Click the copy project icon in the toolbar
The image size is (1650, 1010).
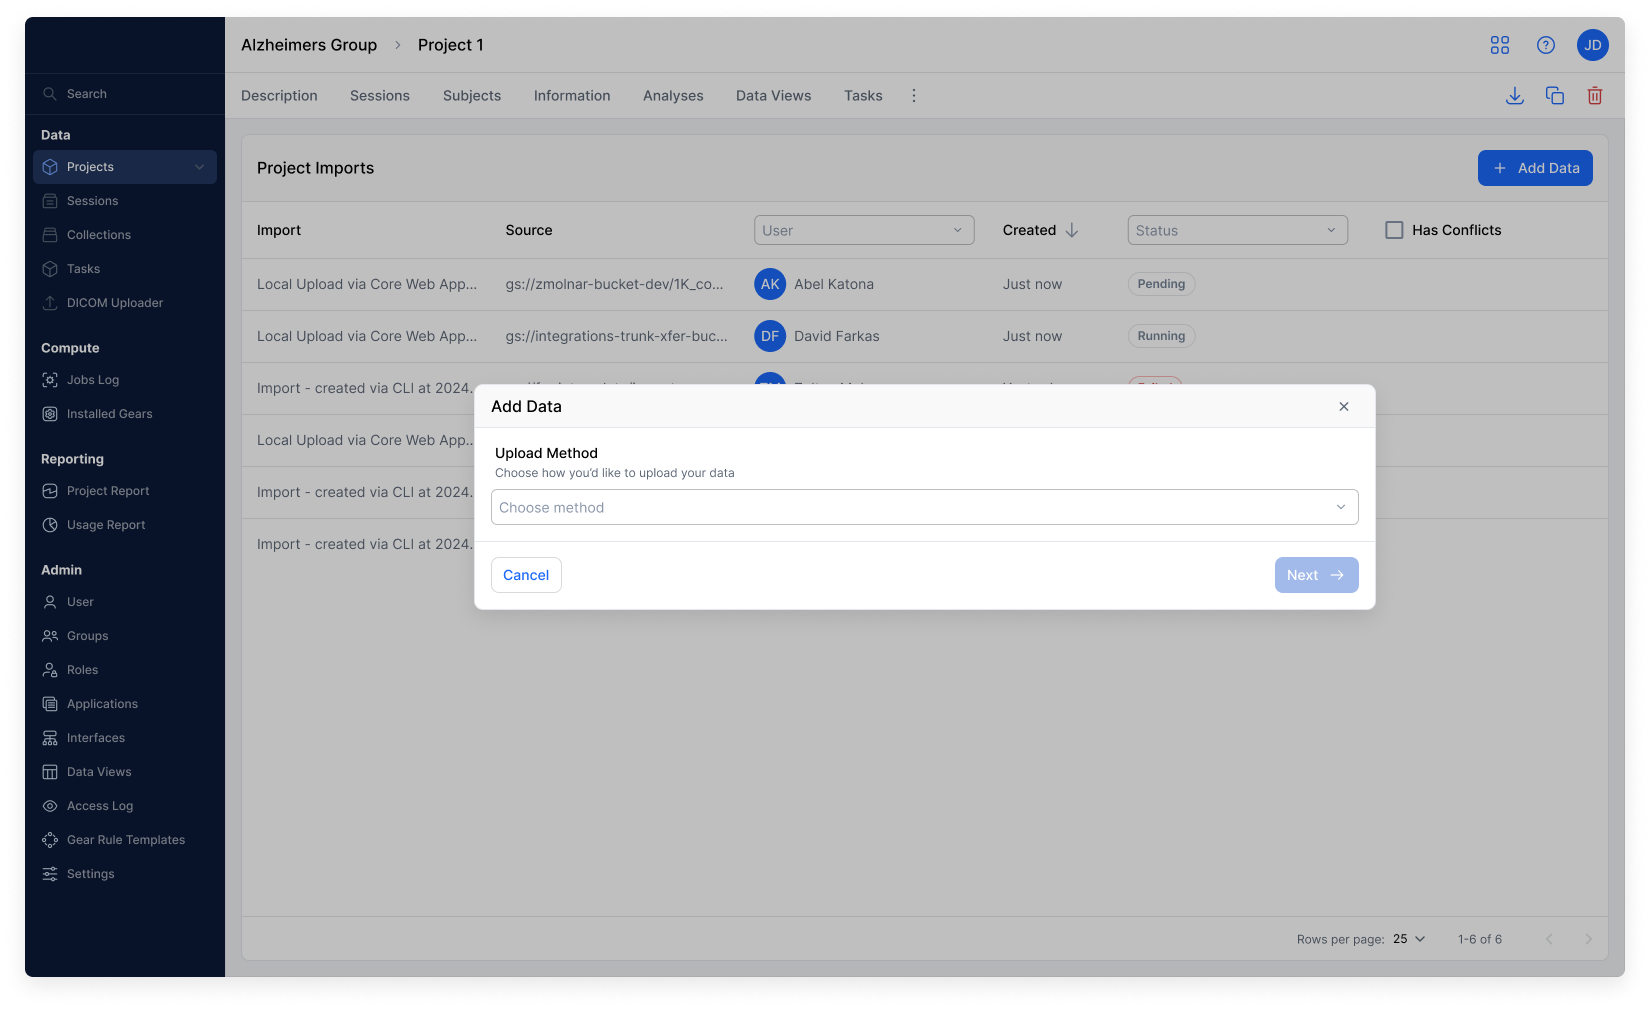pos(1554,95)
